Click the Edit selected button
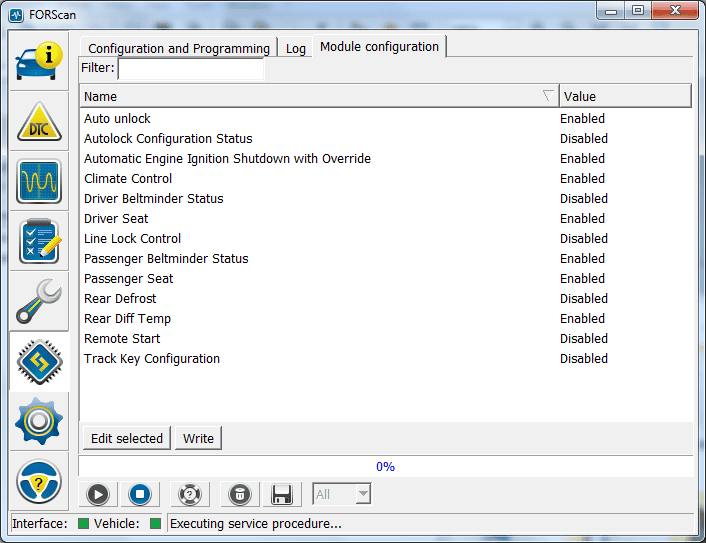The image size is (706, 543). [127, 438]
